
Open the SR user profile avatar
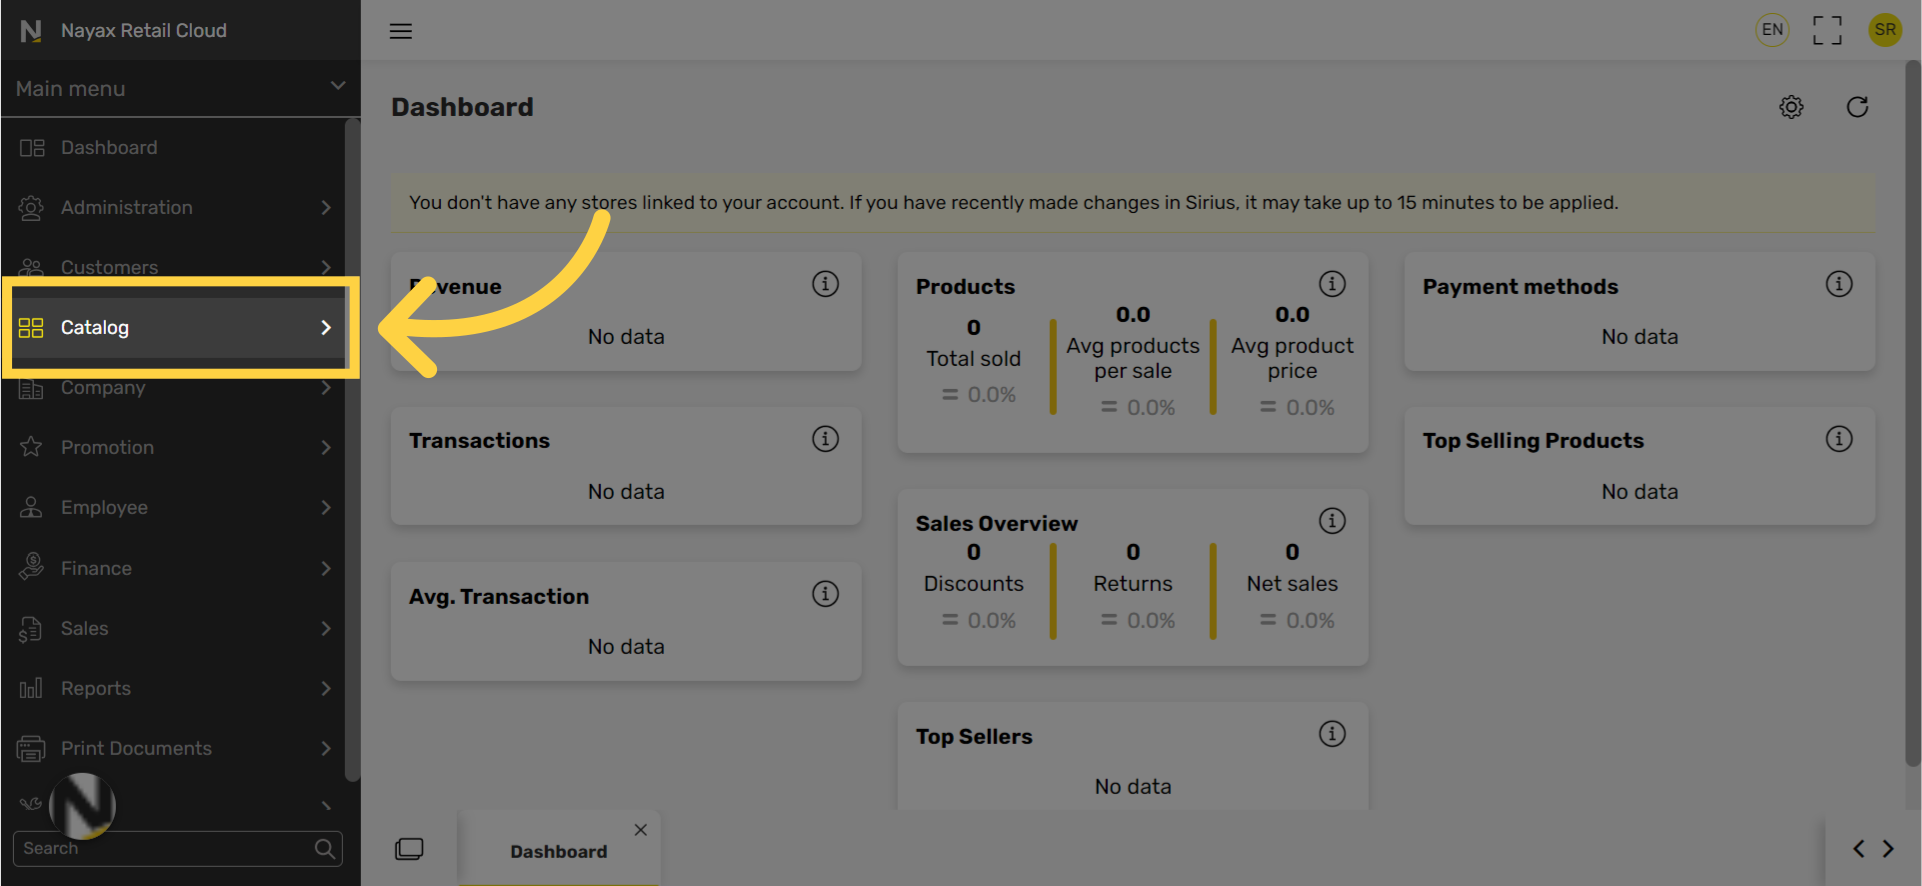click(x=1885, y=30)
